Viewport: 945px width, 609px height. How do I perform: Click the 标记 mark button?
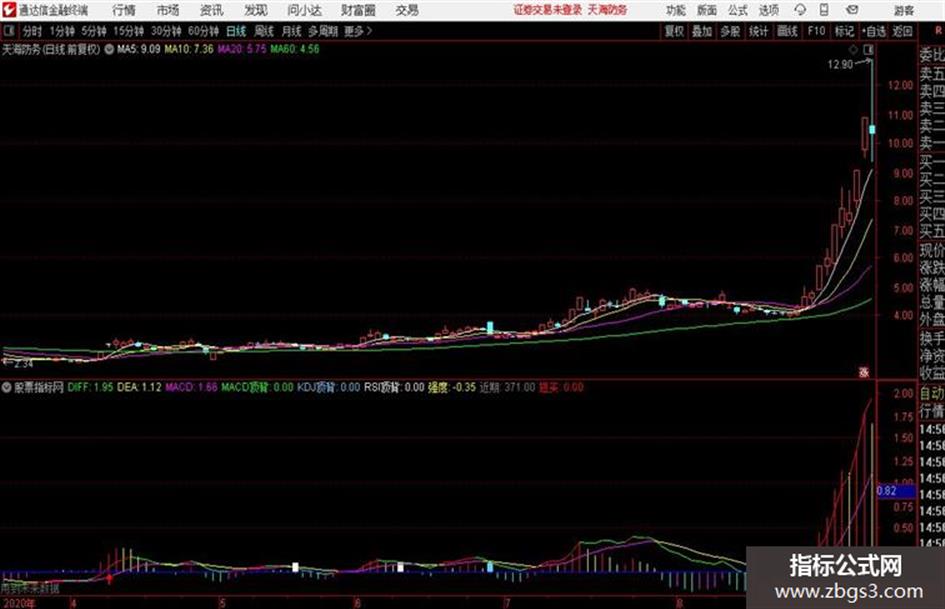tap(844, 31)
